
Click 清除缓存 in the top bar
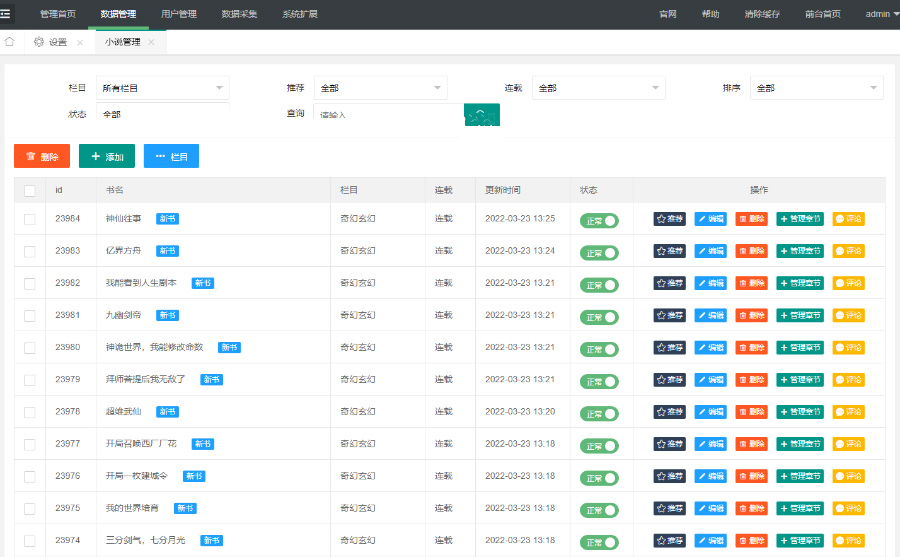762,14
